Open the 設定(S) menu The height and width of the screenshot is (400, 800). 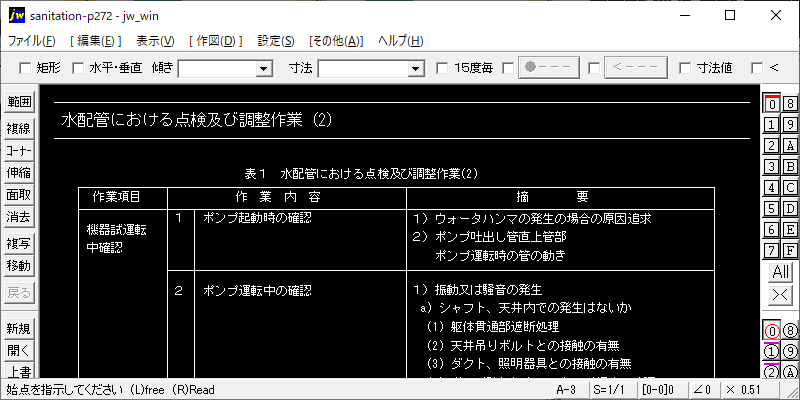276,41
